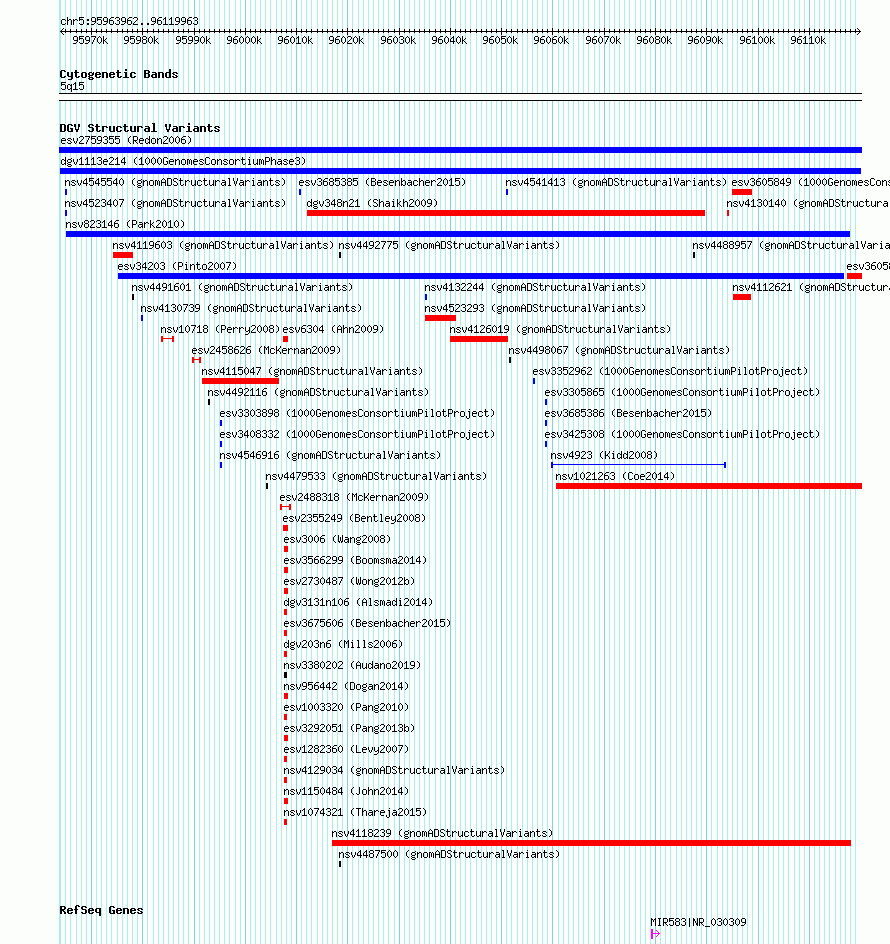Click the esv3685385 (Besenbacher2015) label
The width and height of the screenshot is (890, 944).
382,182
